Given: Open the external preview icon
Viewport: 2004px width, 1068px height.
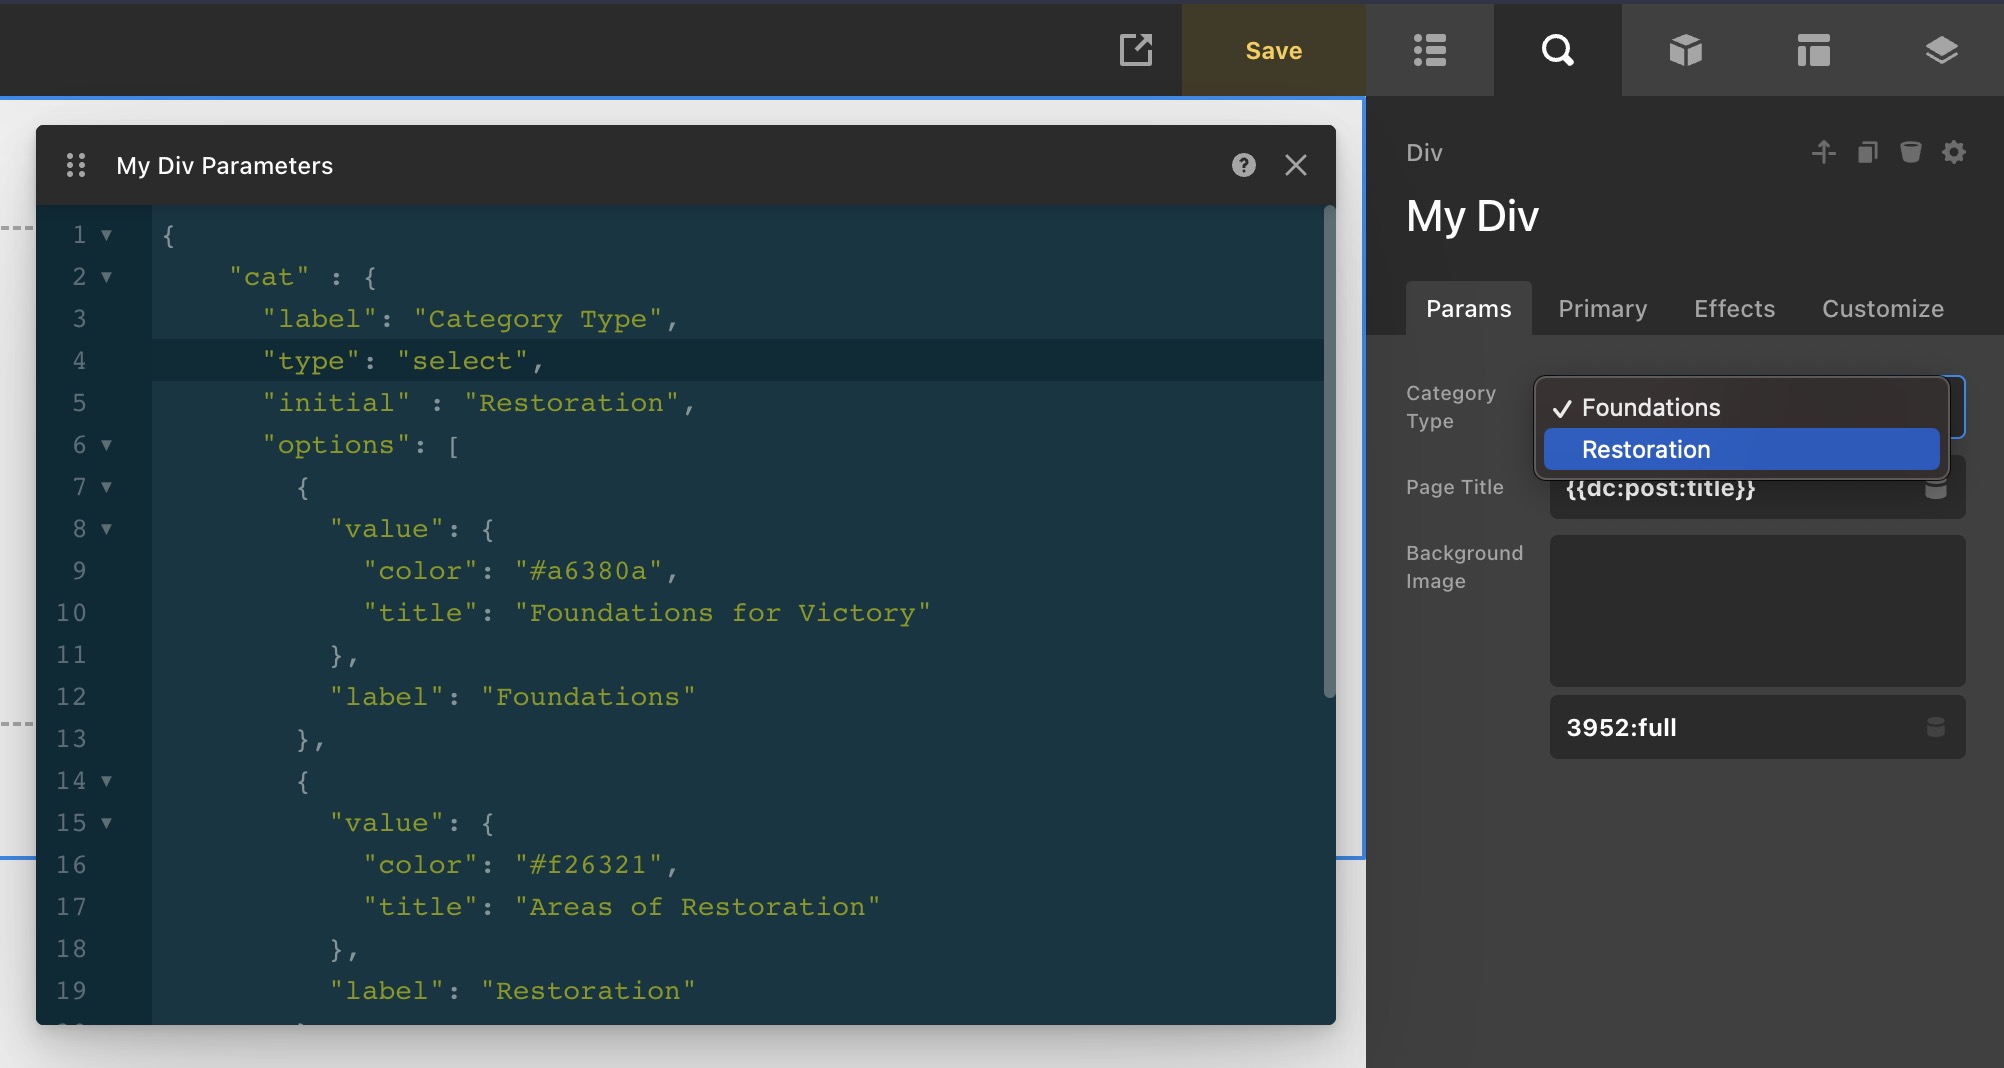Looking at the screenshot, I should click(x=1135, y=50).
